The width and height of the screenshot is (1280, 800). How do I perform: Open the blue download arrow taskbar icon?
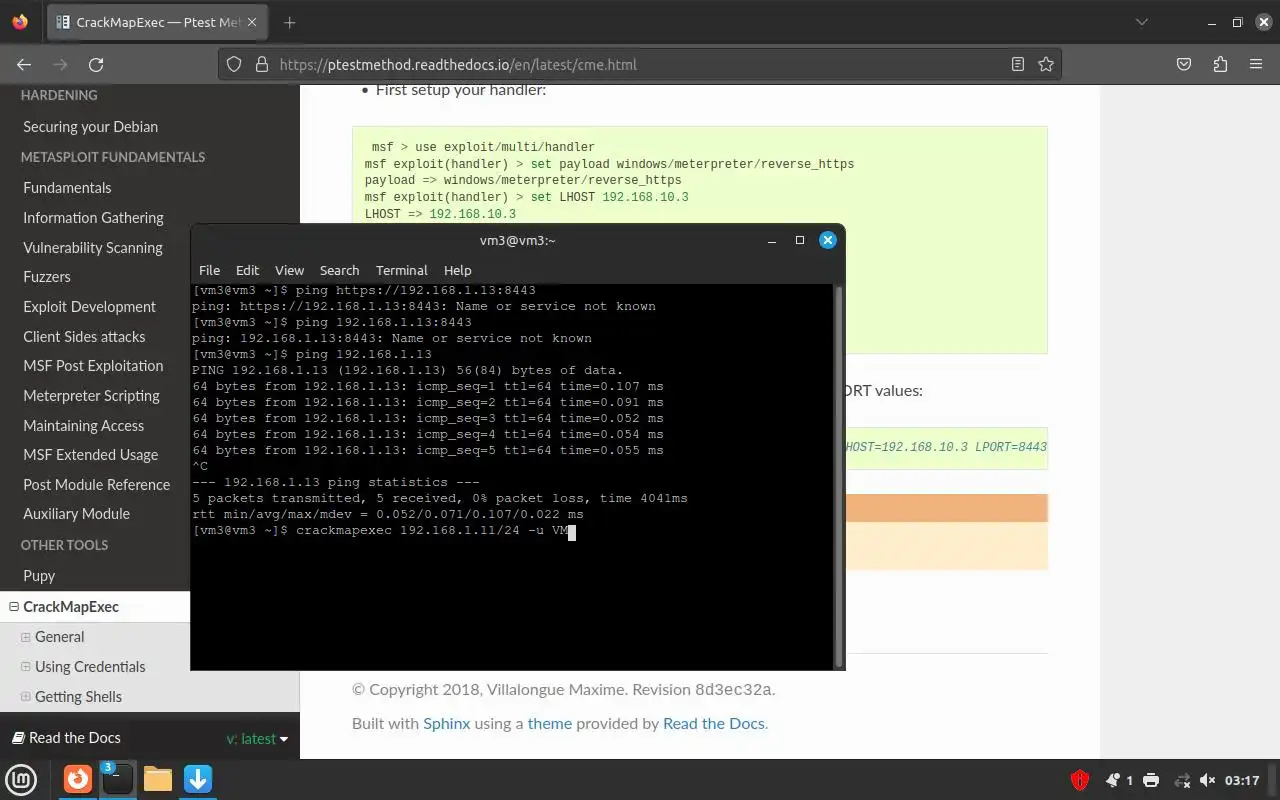coord(198,779)
